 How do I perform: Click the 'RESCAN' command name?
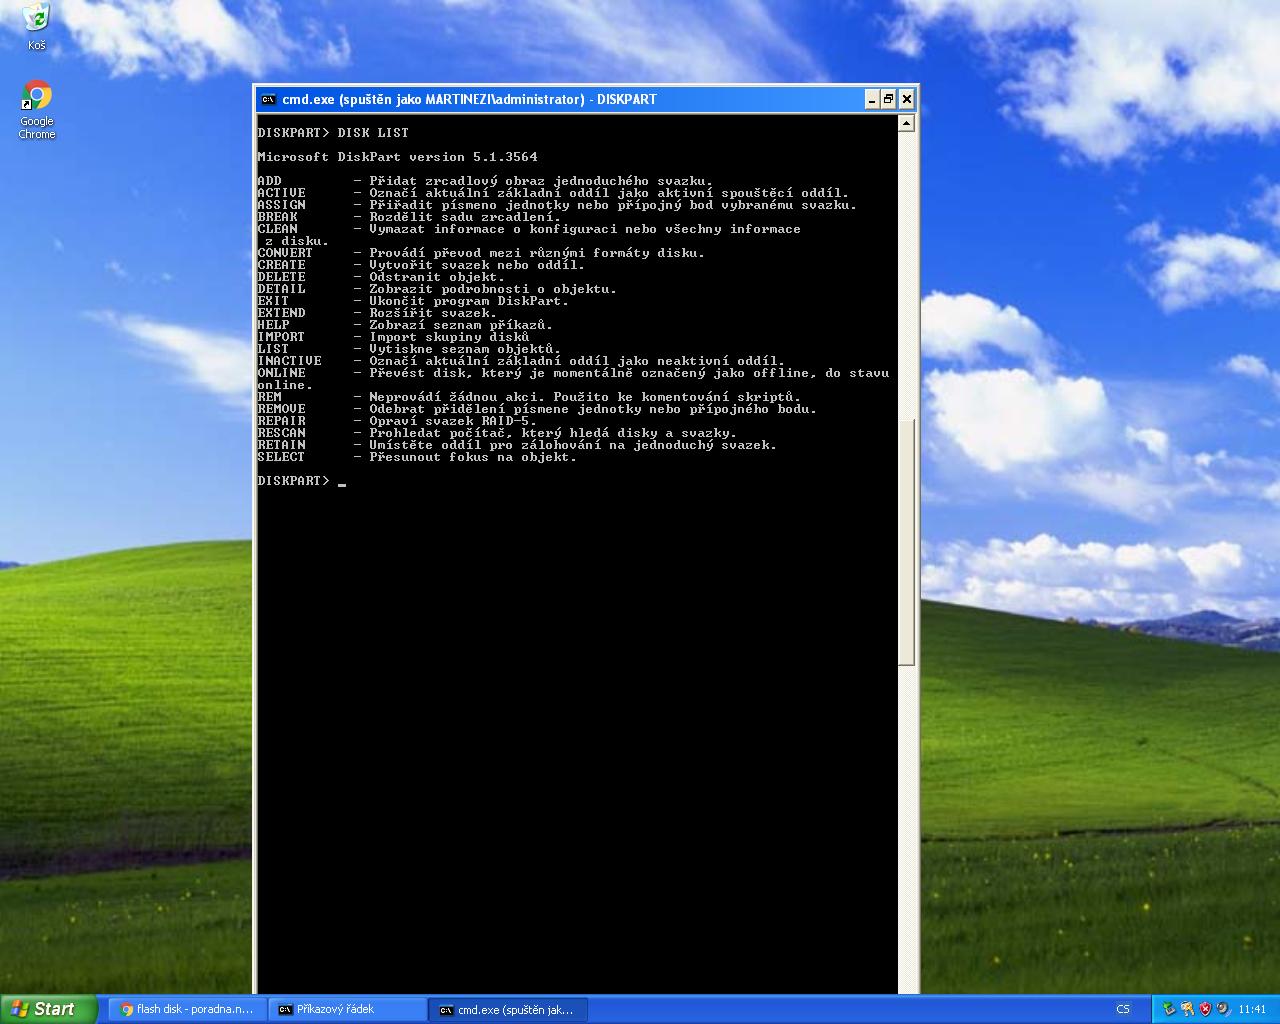click(282, 433)
